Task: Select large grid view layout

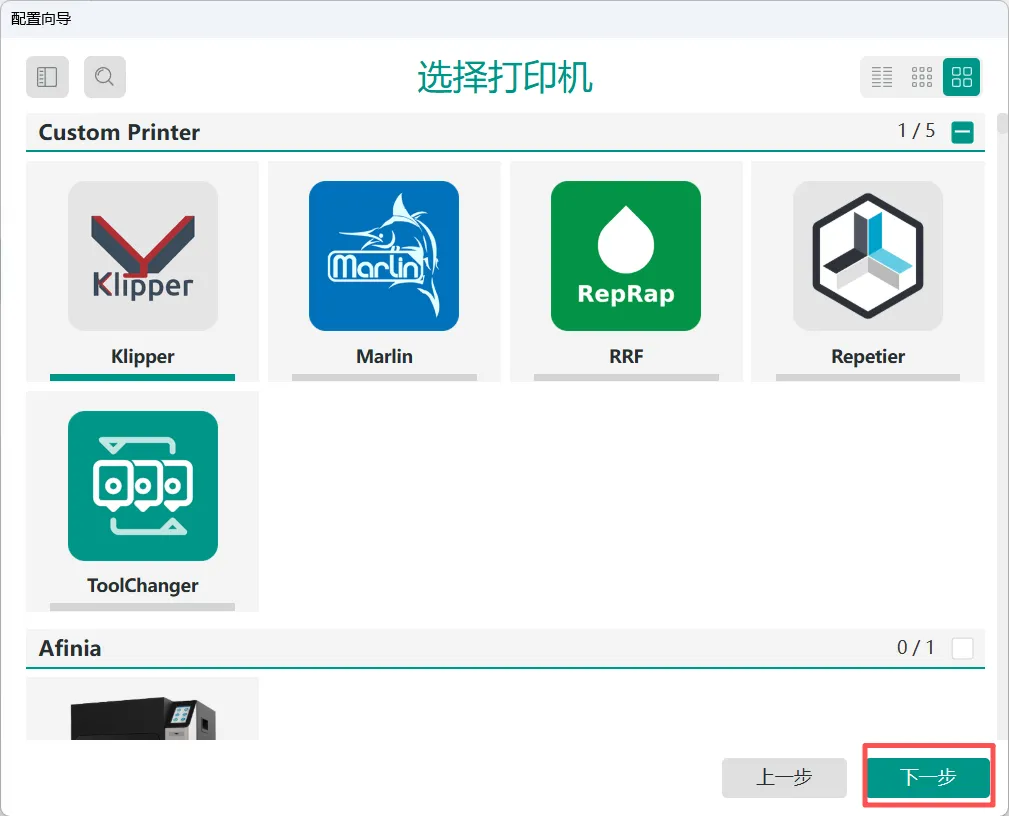Action: click(x=961, y=77)
